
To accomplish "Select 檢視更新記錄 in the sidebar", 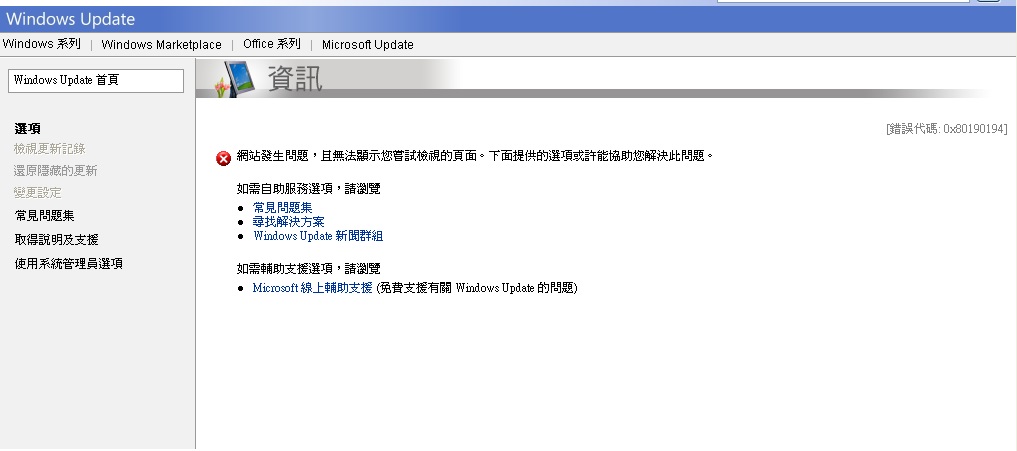I will [50, 149].
